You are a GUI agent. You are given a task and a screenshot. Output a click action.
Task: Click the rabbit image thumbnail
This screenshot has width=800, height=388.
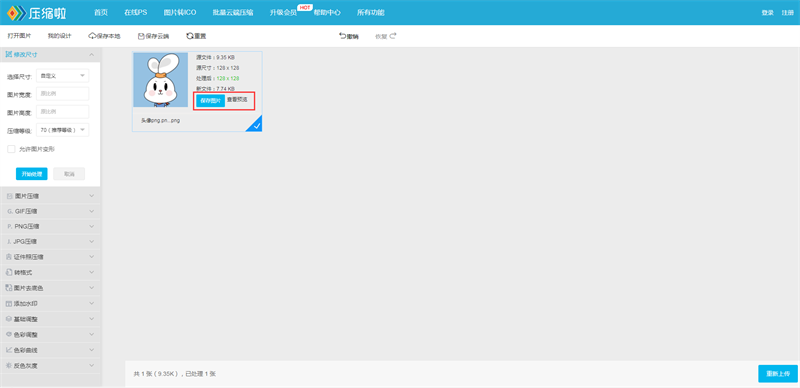(161, 80)
